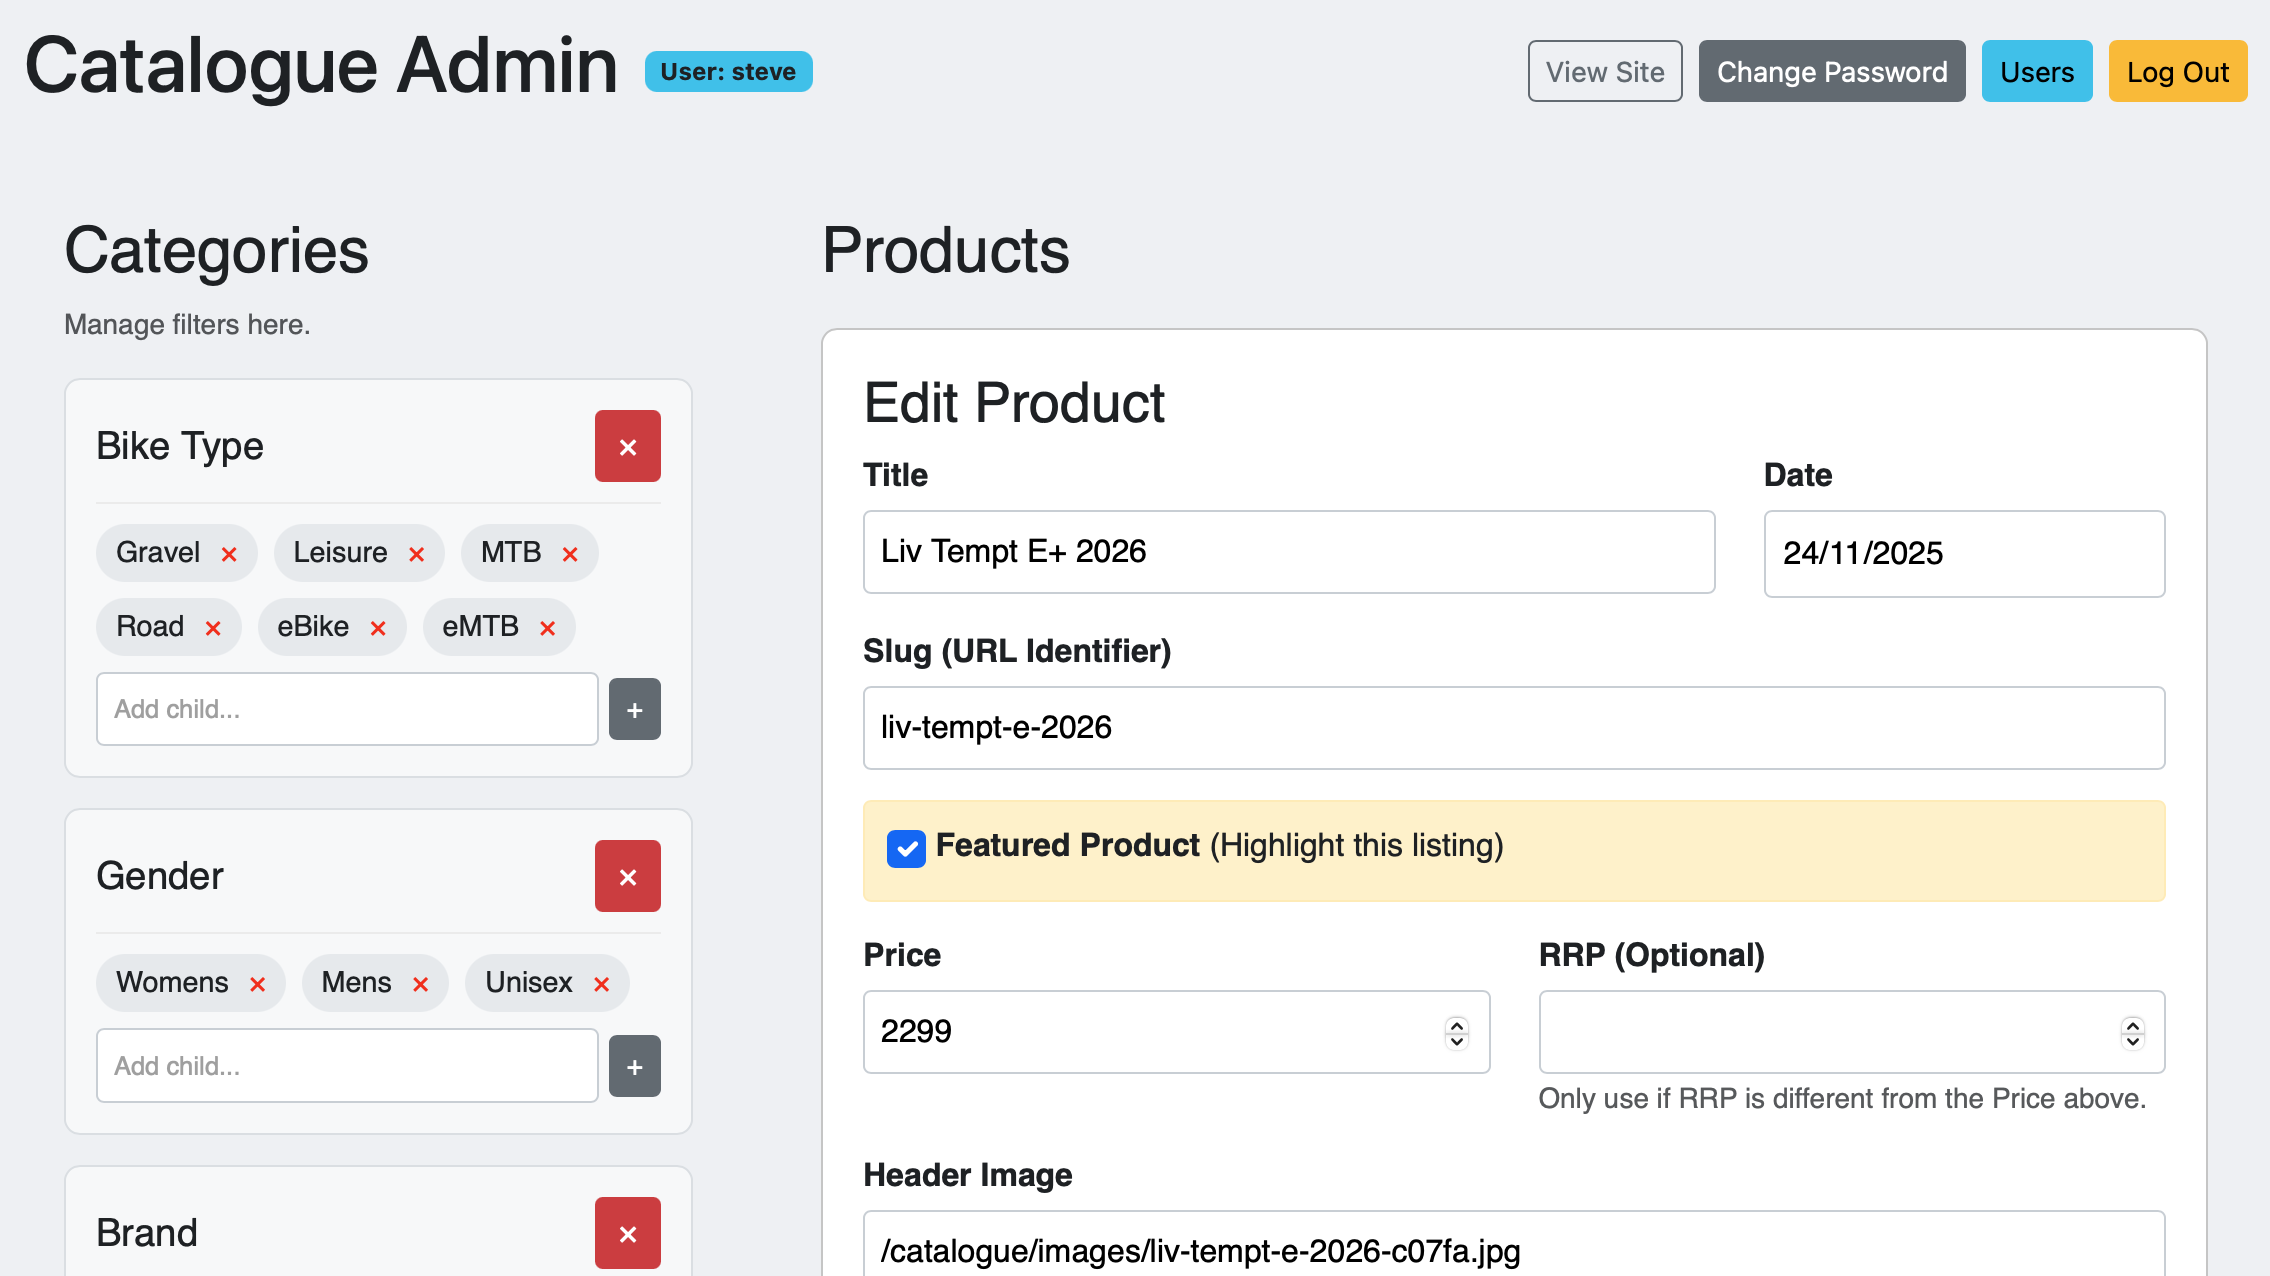Remove the Womens tag
2270x1276 pixels.
click(257, 984)
